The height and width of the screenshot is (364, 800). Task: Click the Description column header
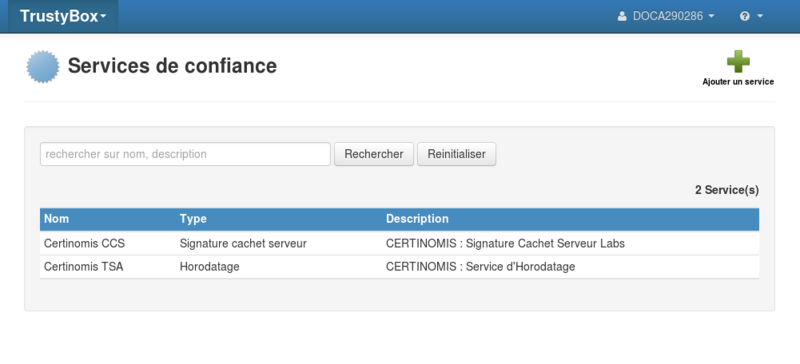coord(417,219)
